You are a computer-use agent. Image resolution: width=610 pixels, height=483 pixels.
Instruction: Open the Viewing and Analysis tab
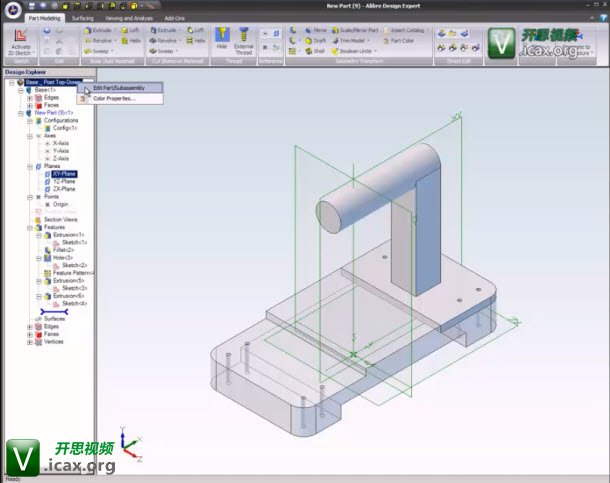128,17
